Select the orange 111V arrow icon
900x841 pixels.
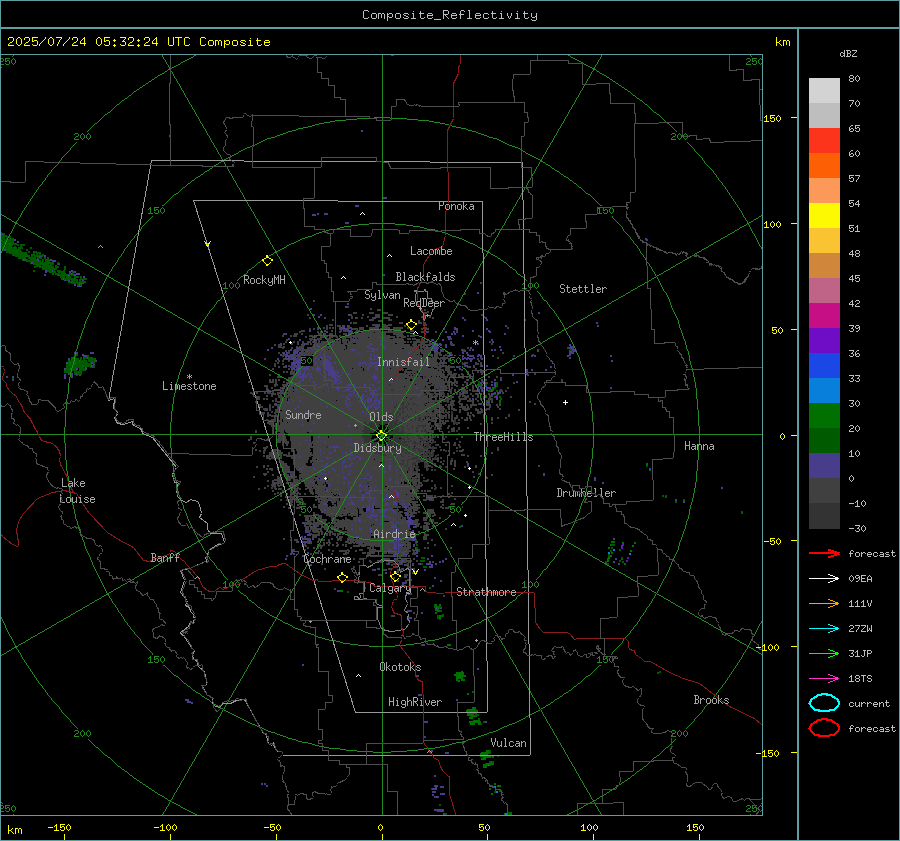824,603
